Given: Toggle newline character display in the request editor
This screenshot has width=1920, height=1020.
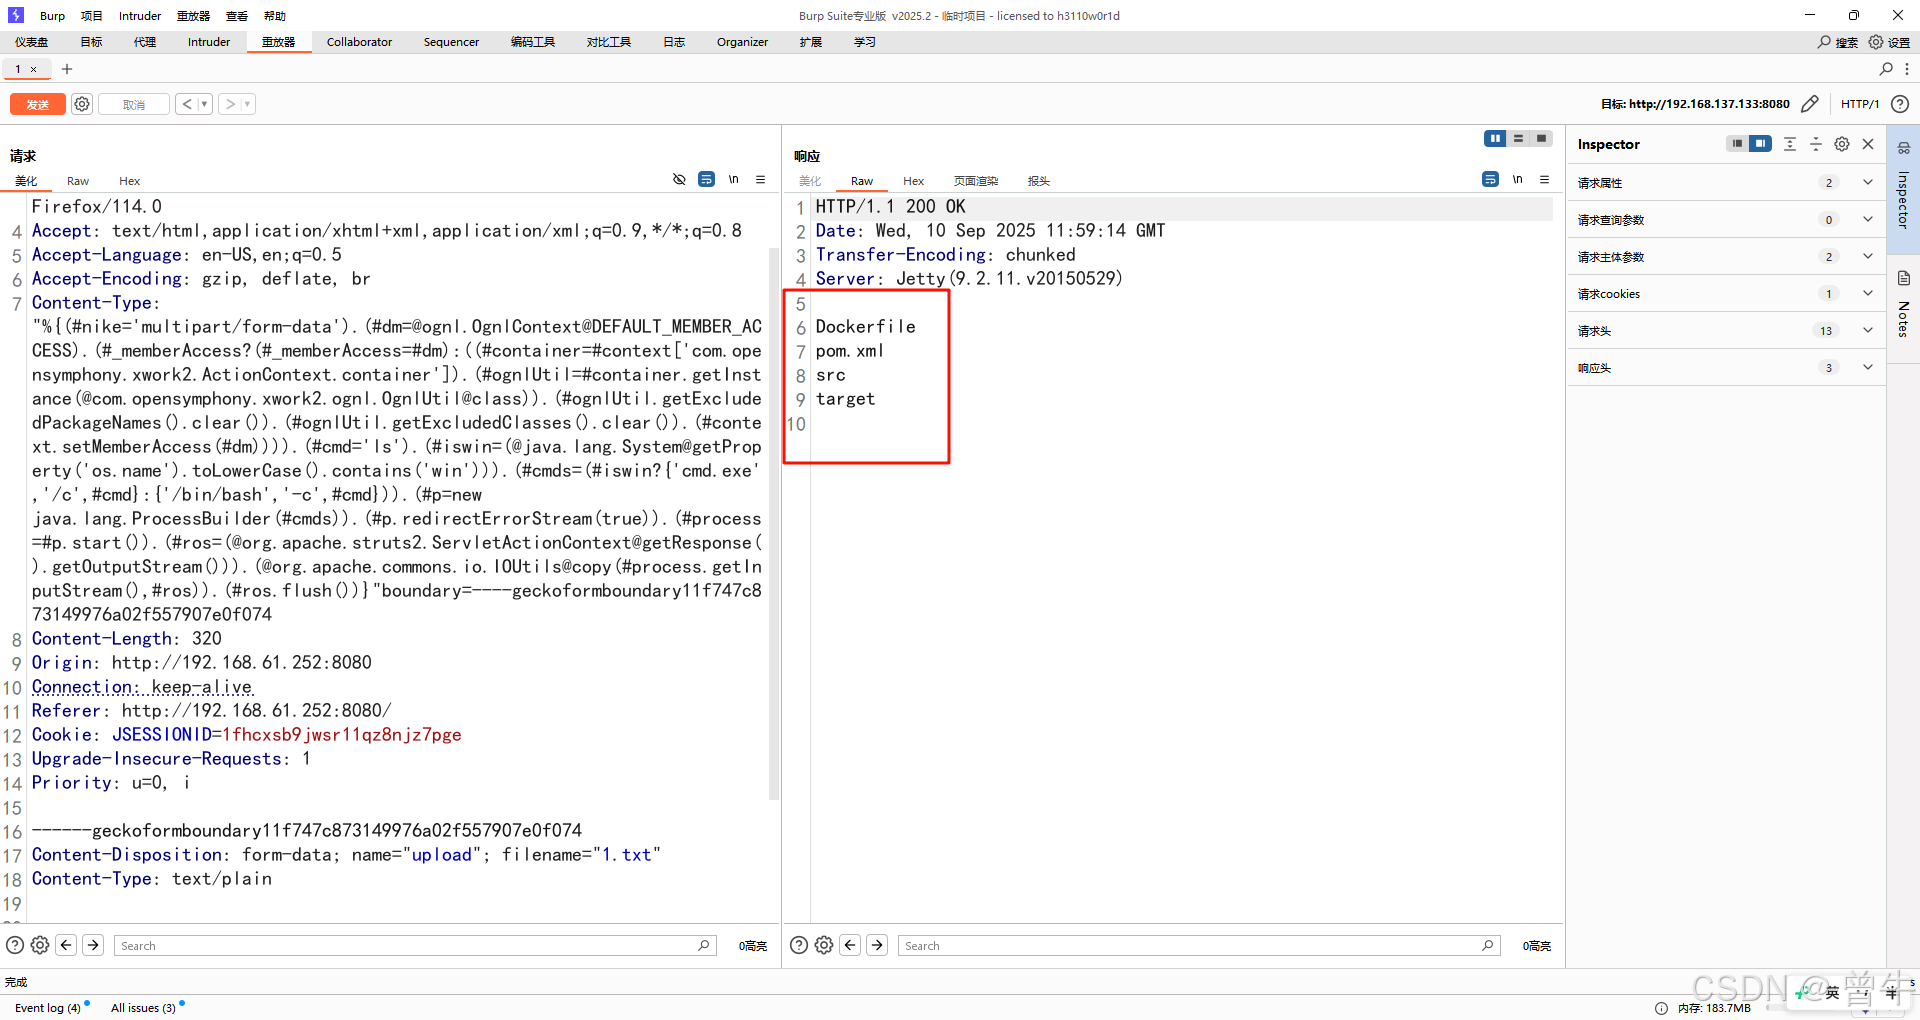Looking at the screenshot, I should (x=733, y=179).
